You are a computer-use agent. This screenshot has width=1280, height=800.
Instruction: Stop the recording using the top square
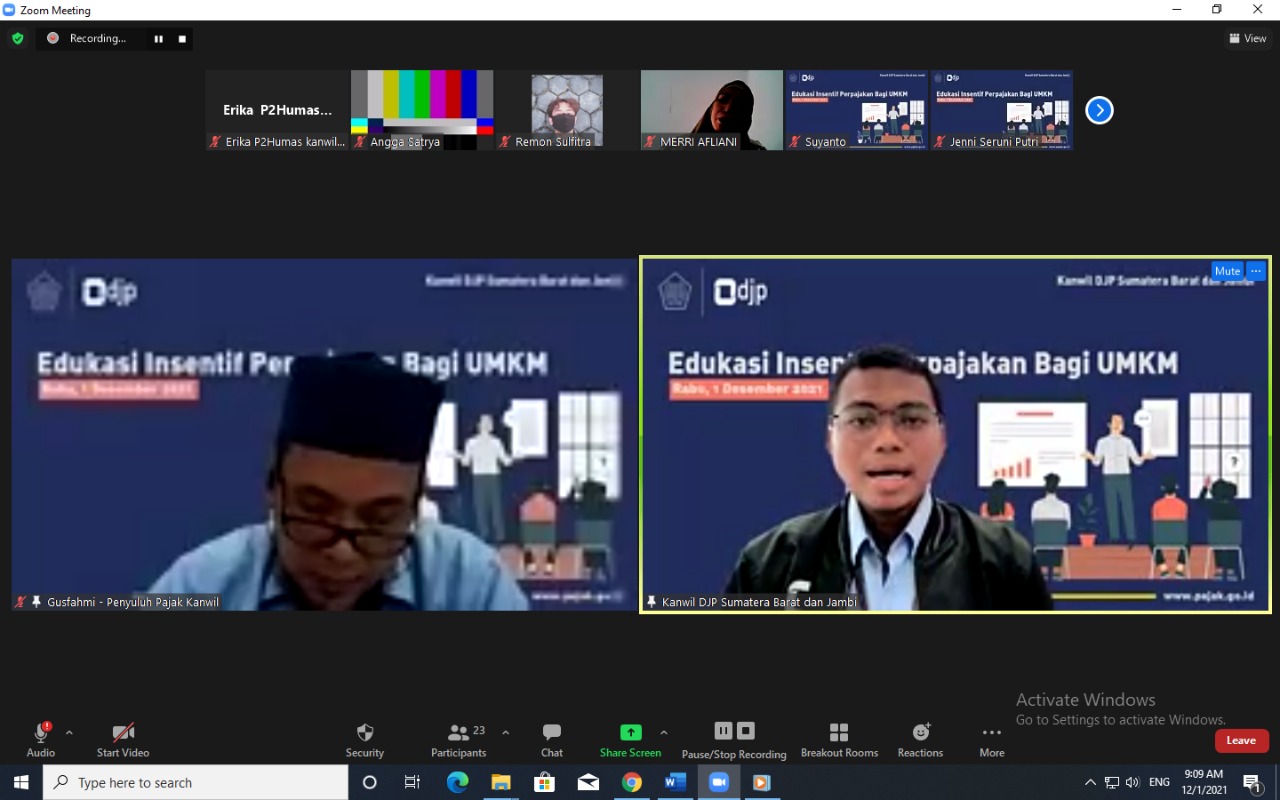click(x=182, y=39)
